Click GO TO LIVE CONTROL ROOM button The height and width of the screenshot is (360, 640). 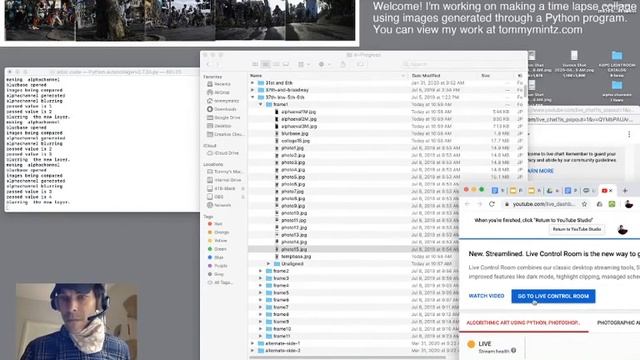[553, 296]
